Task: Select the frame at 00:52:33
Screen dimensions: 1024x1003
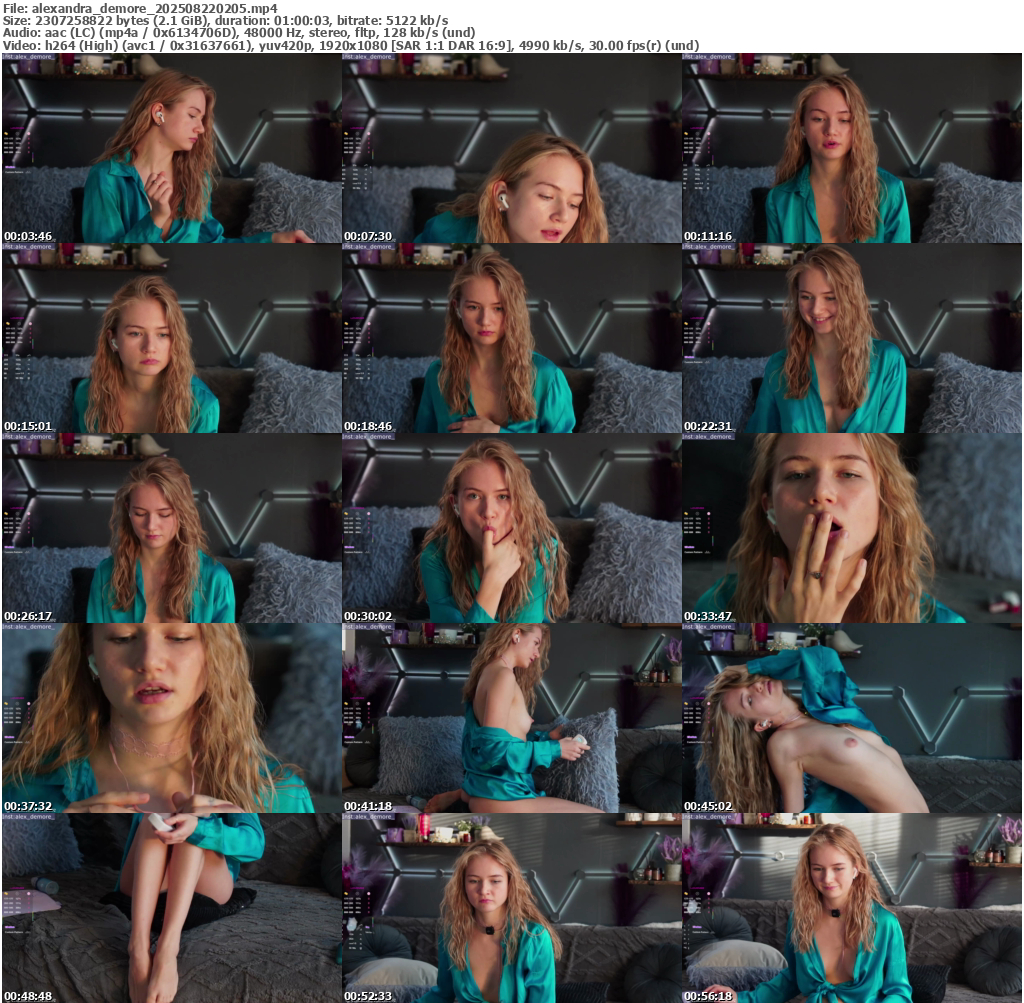Action: 511,908
